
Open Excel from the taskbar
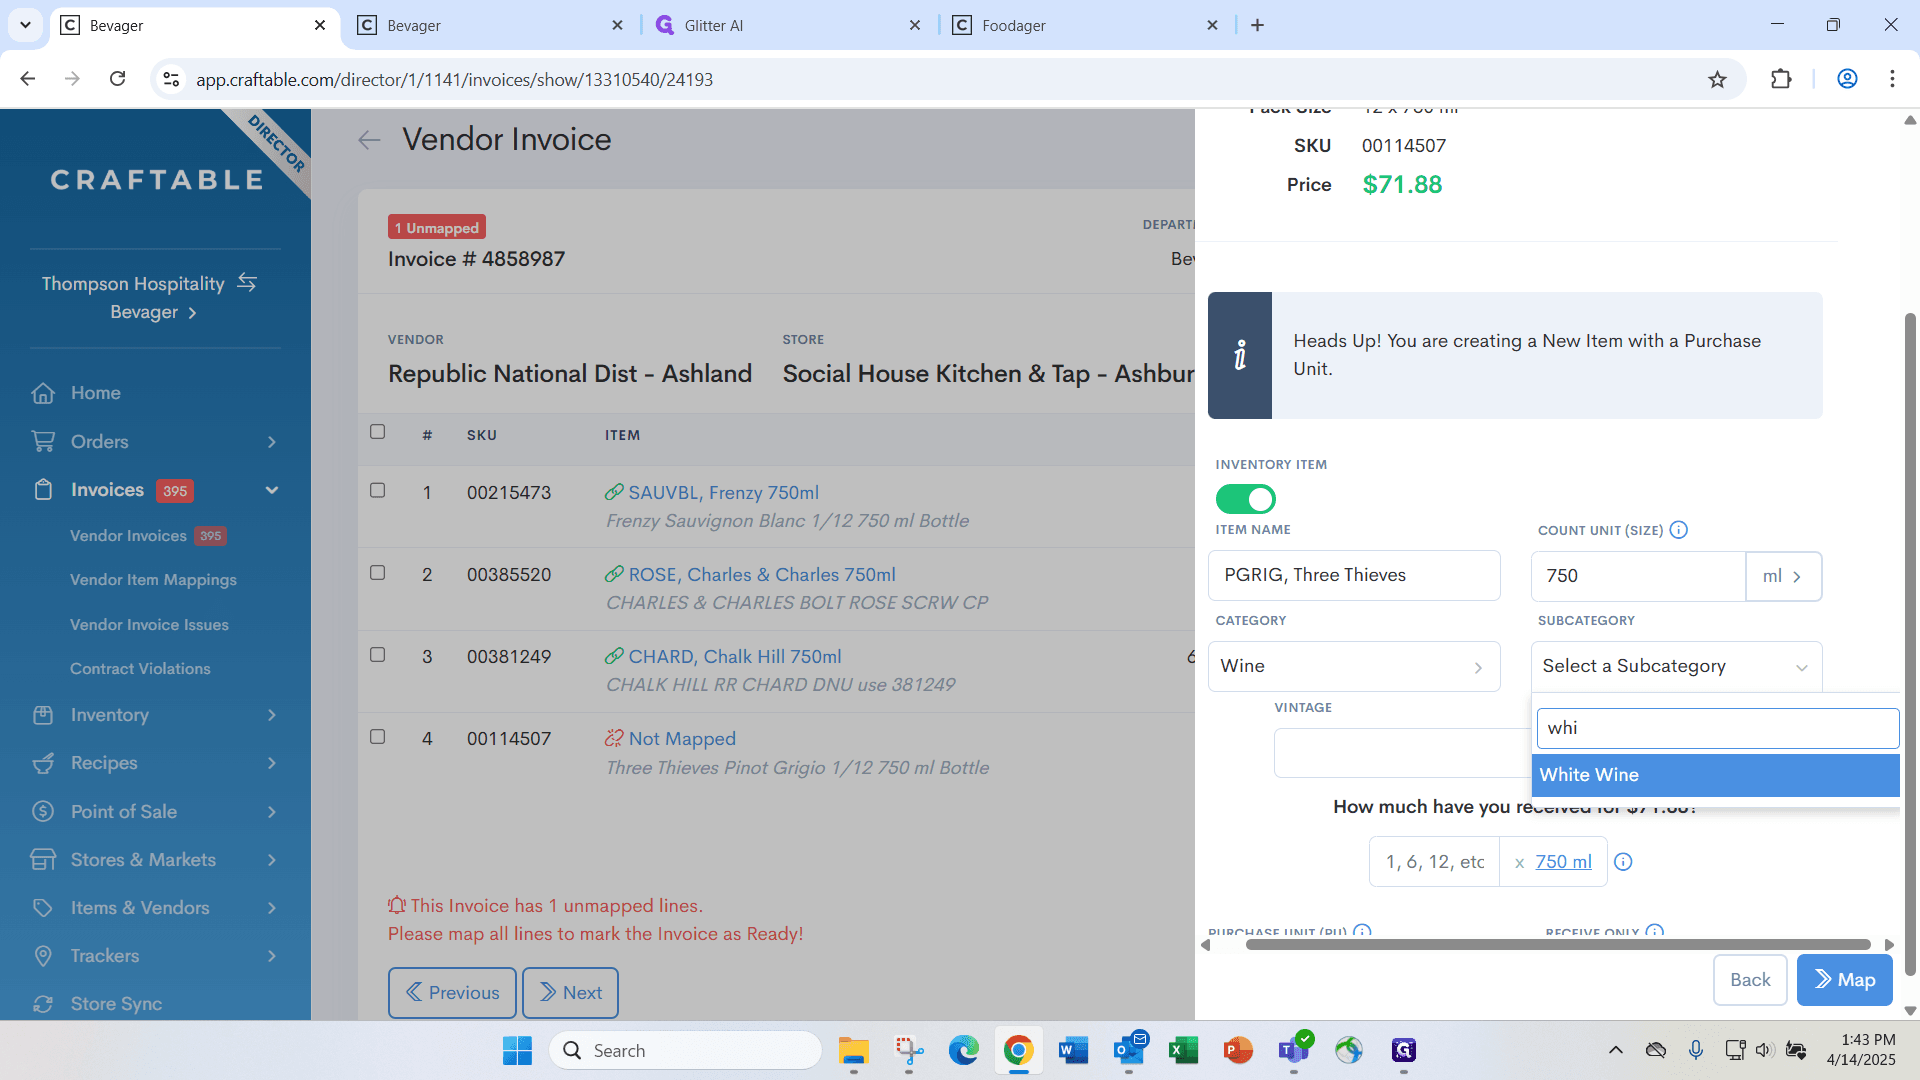[x=1183, y=1050]
